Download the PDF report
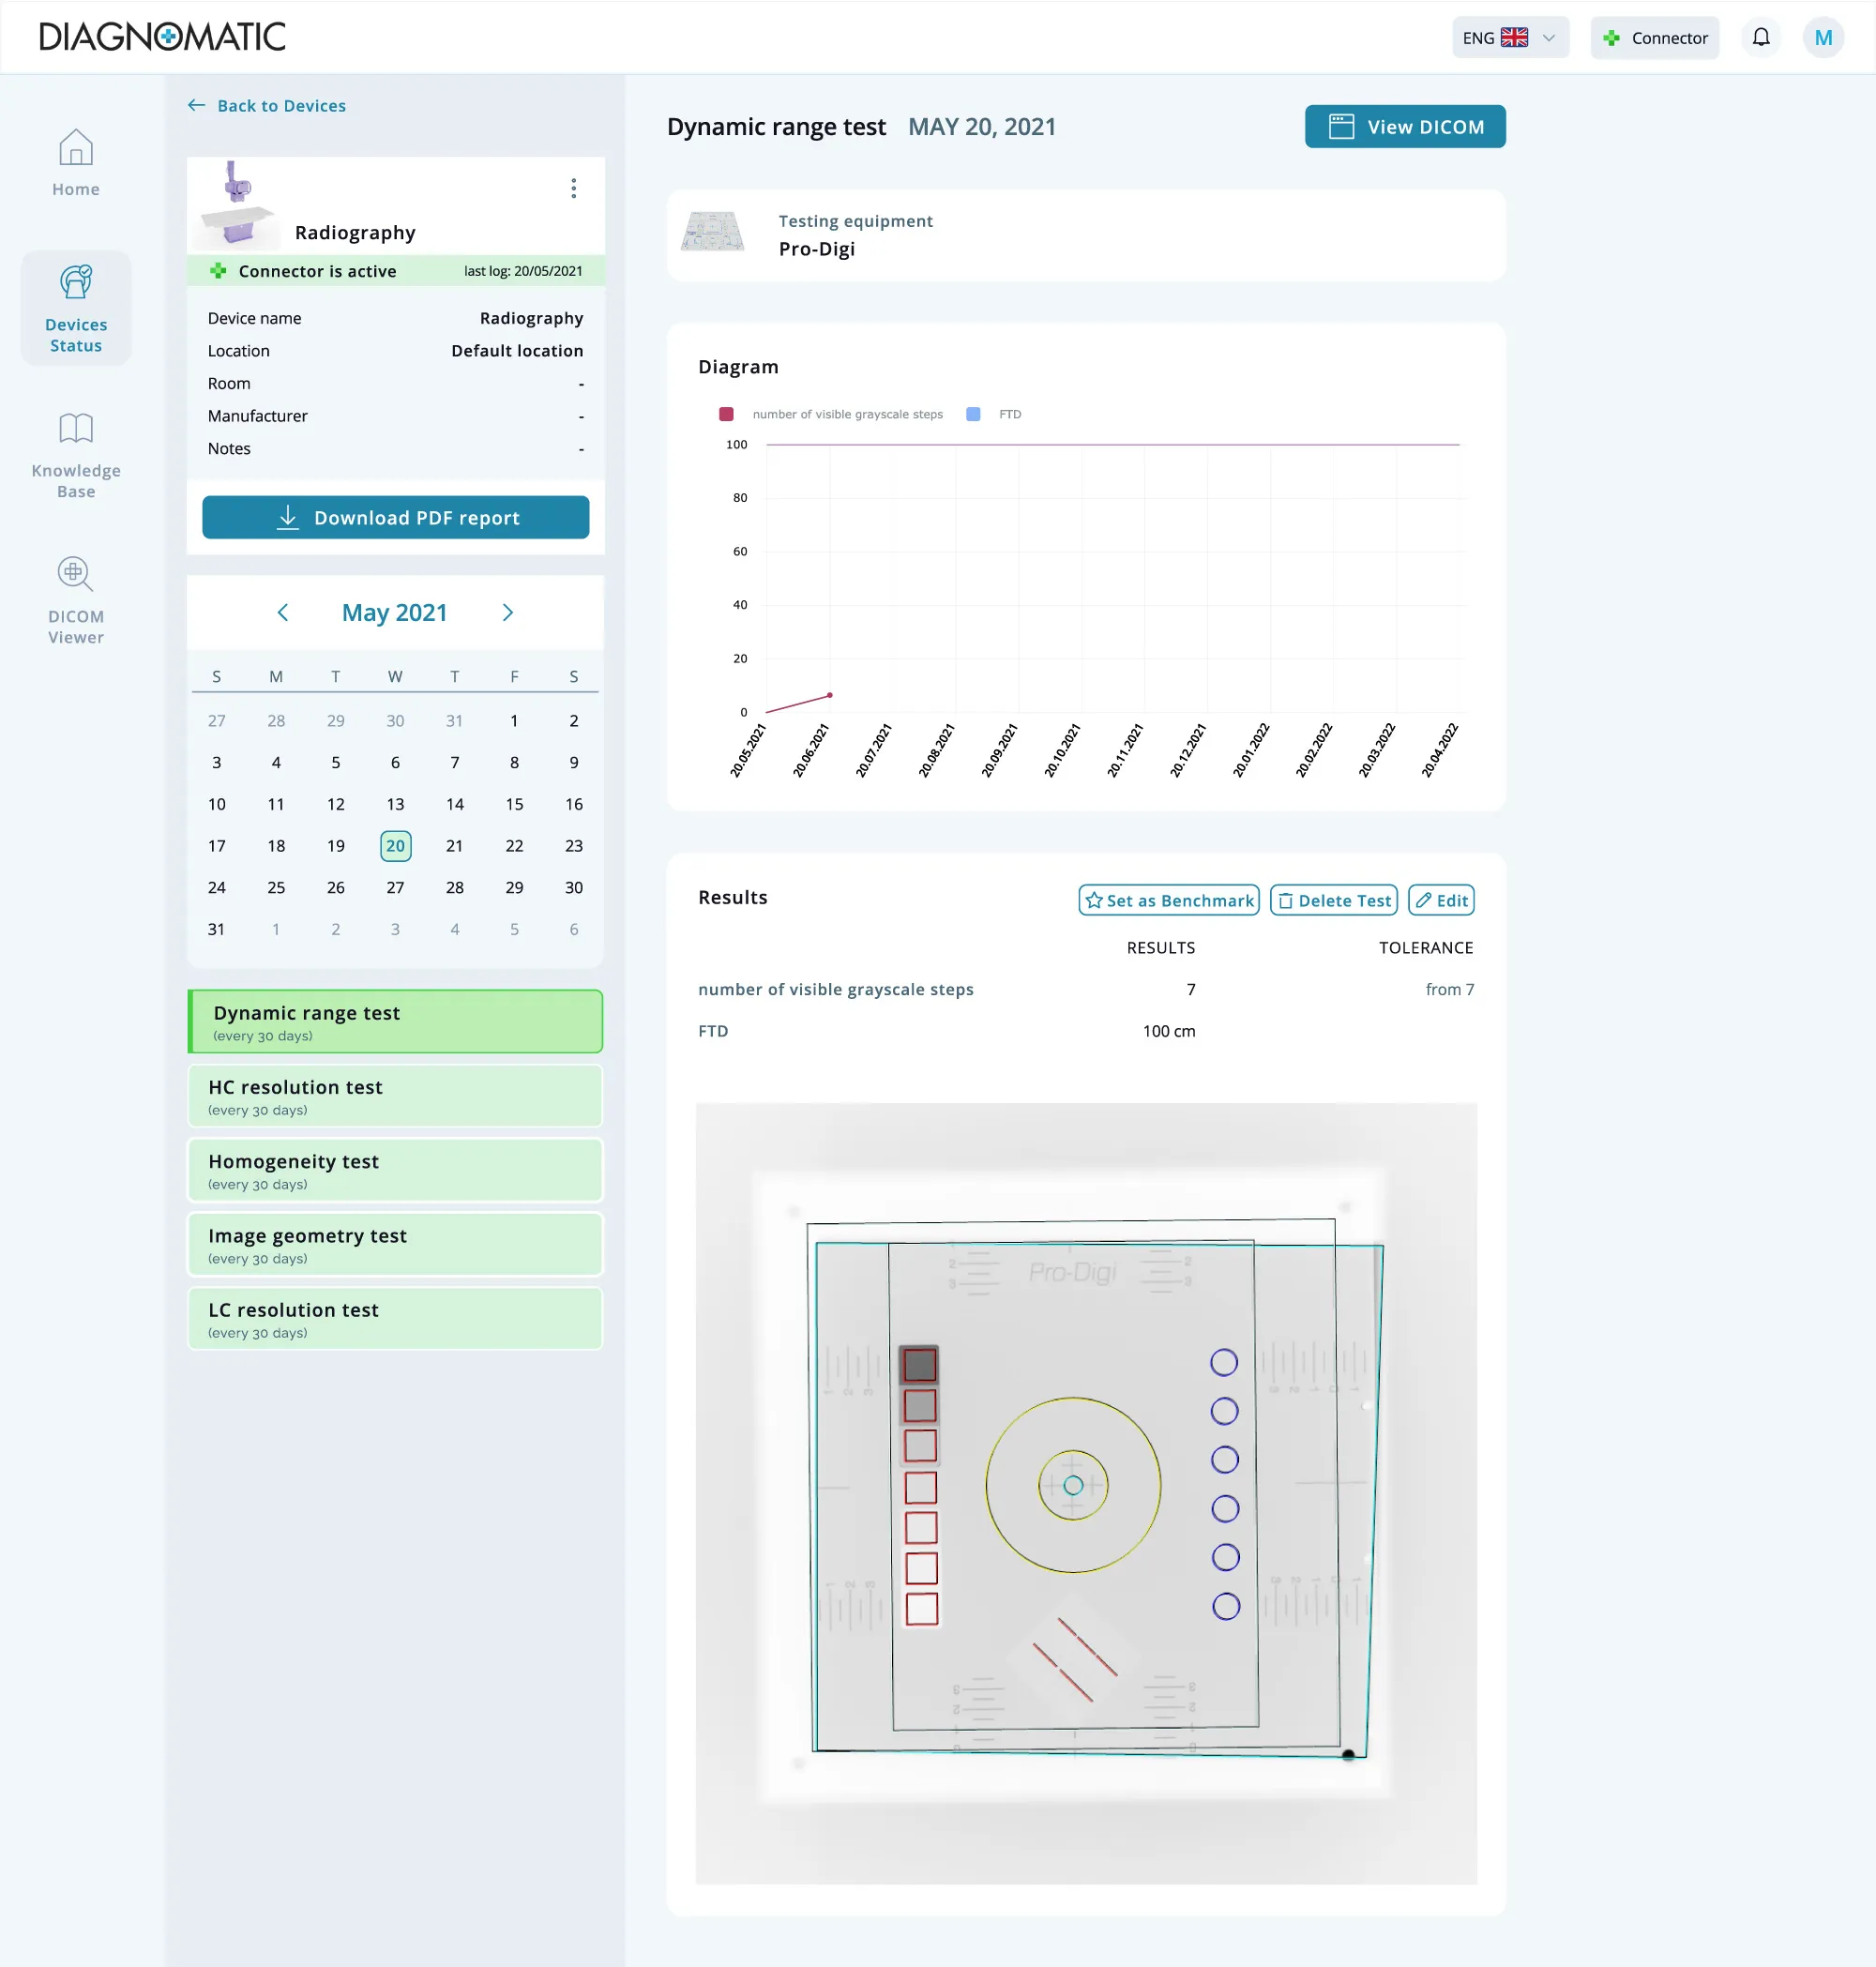1876x1967 pixels. click(x=395, y=517)
